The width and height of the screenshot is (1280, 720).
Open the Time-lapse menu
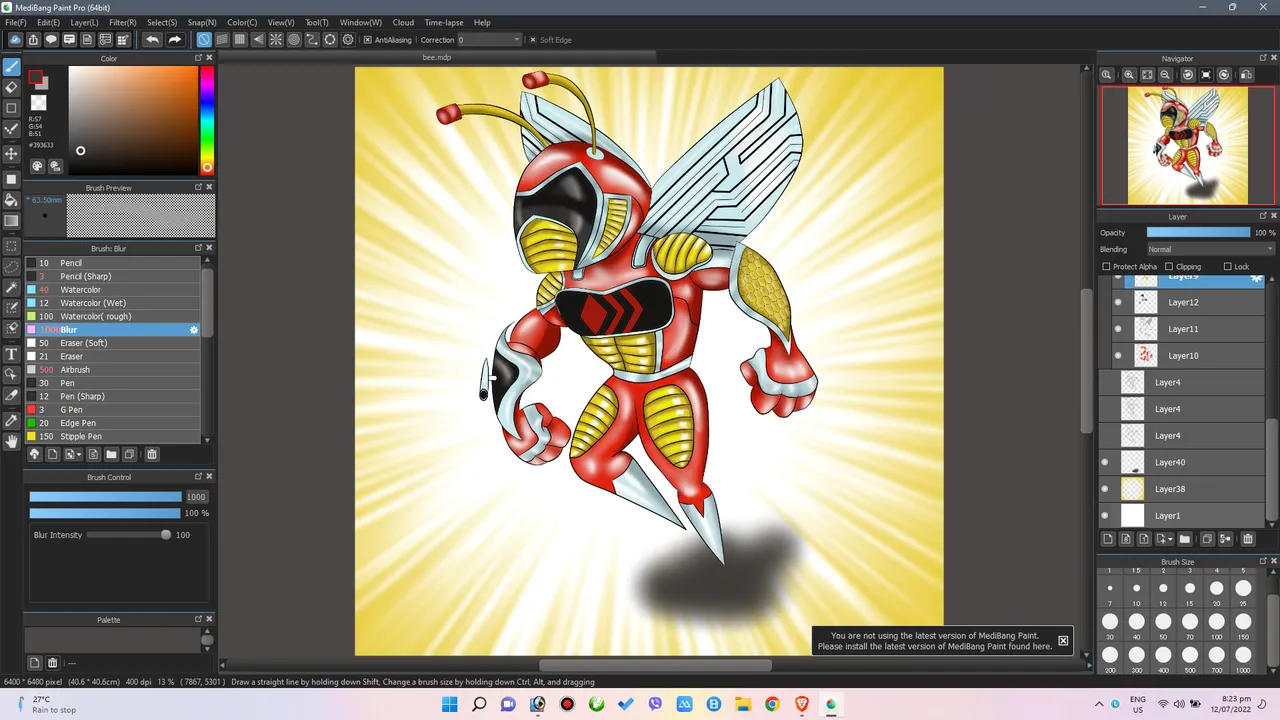(443, 22)
